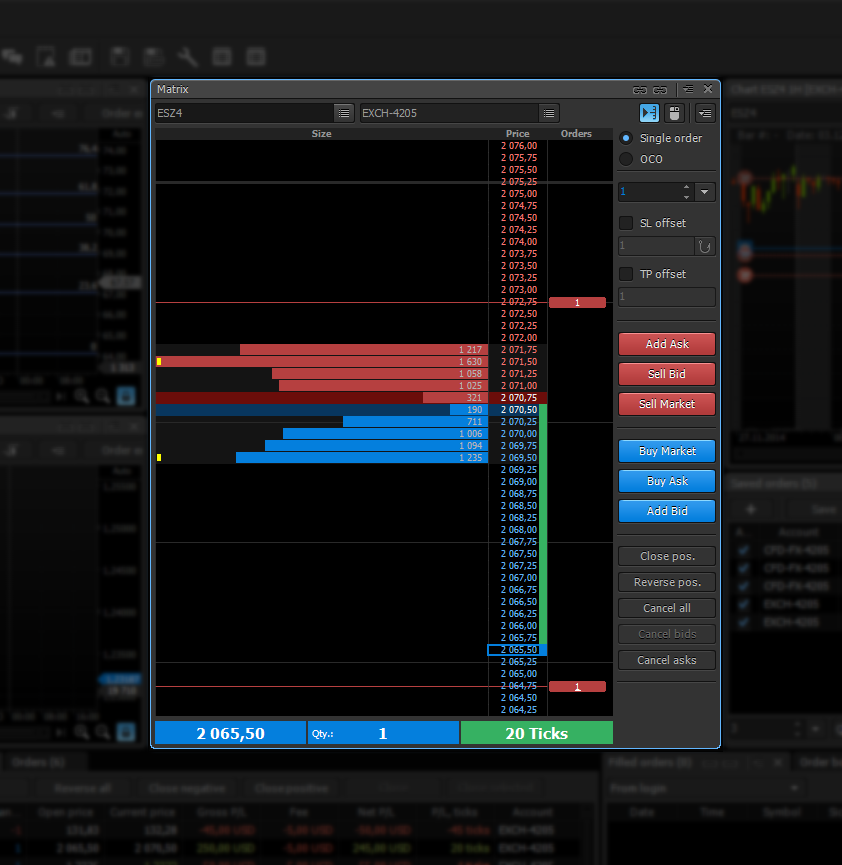Click the leftmost chain-link icon in the Matrix title bar
842x865 pixels.
[639, 90]
